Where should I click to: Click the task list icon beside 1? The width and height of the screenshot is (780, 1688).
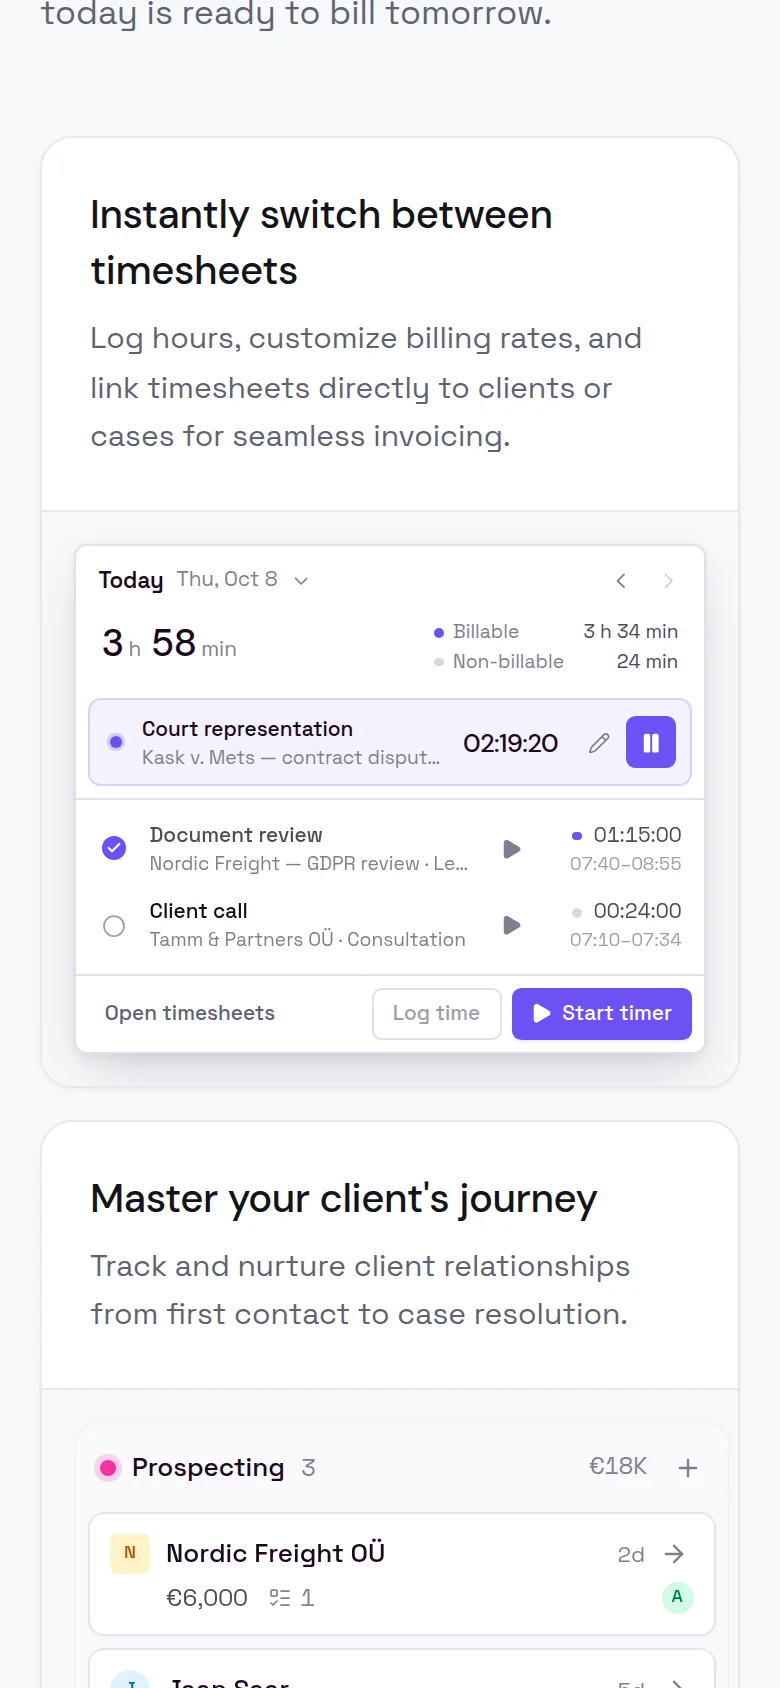279,1598
